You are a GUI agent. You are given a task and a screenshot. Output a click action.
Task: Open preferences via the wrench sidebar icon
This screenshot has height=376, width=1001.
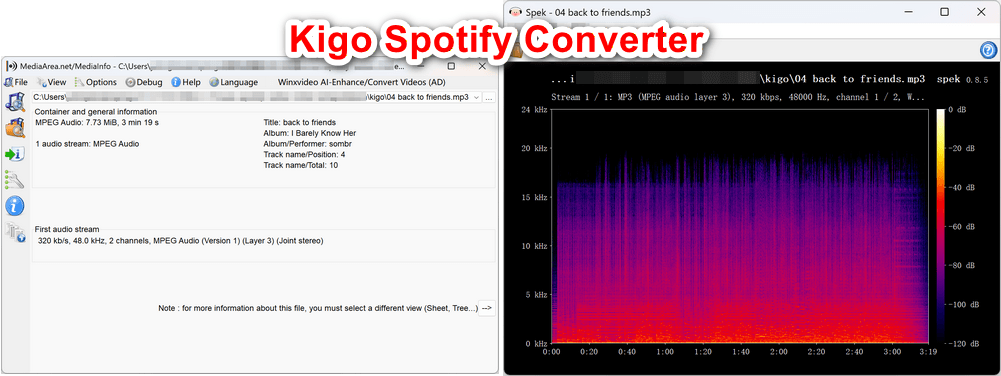tap(15, 179)
